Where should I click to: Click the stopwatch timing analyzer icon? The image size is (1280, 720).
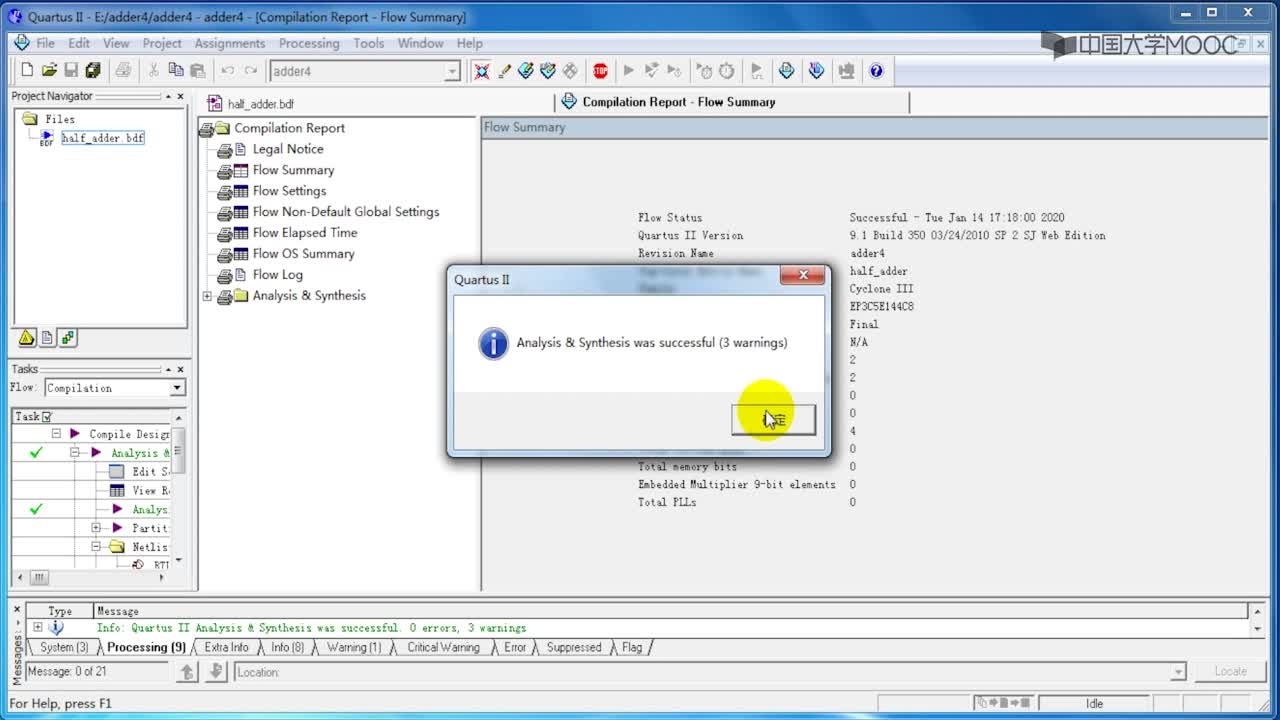[727, 70]
